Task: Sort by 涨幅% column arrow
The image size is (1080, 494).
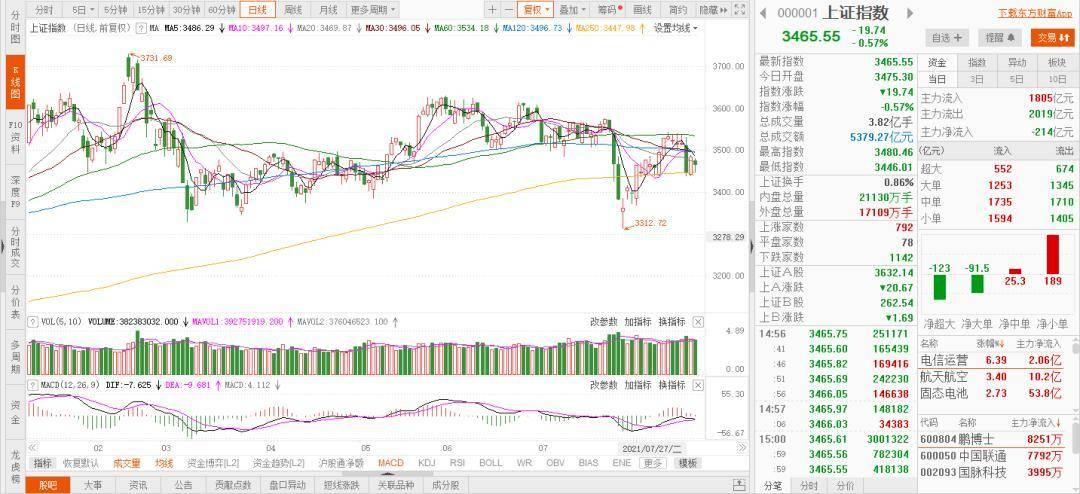Action: point(999,343)
